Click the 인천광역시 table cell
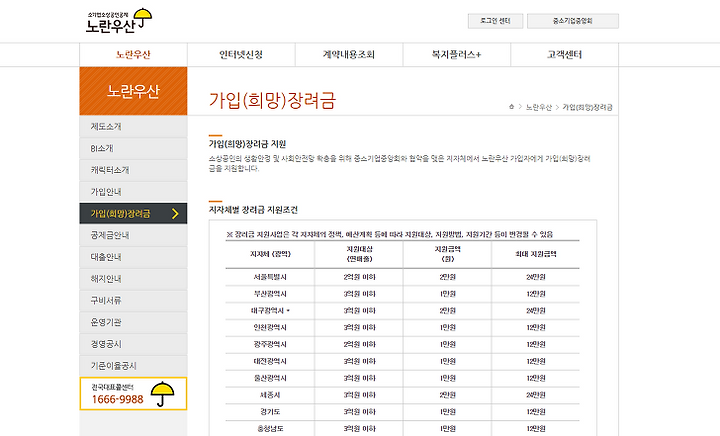The width and height of the screenshot is (720, 436). click(270, 328)
